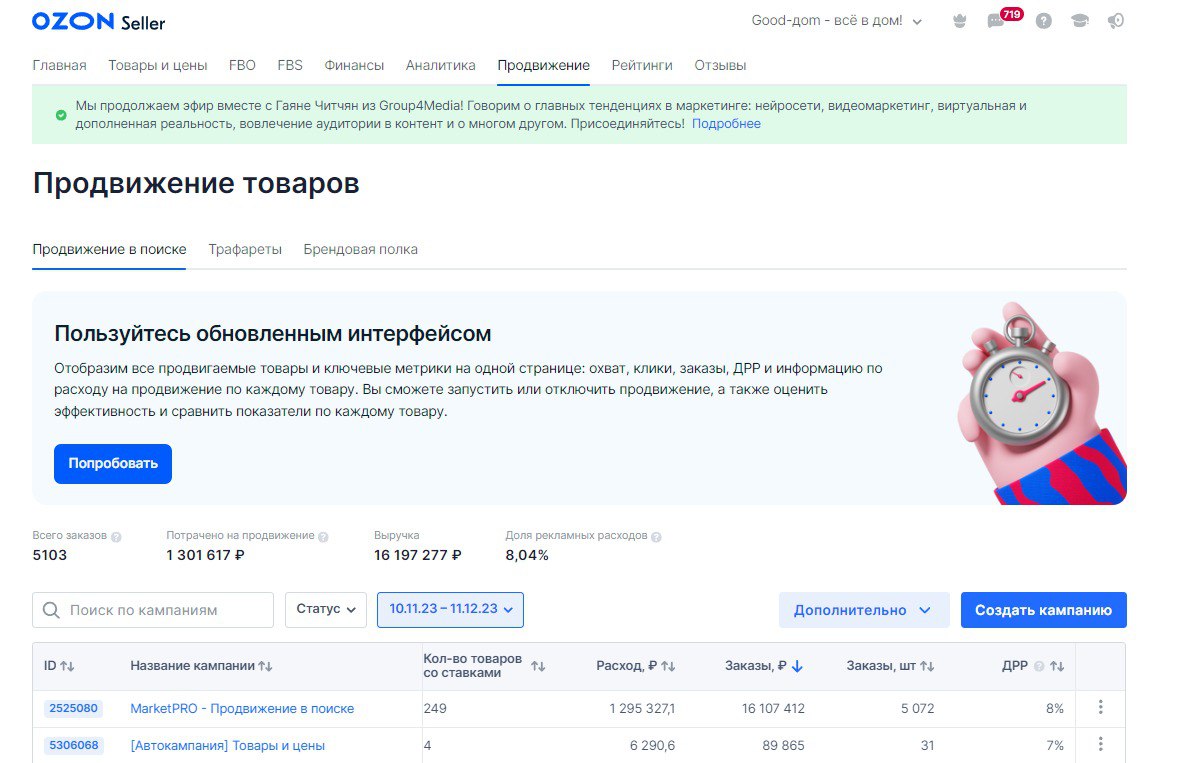
Task: Click expense cell 1 295 327,1
Action: [643, 709]
